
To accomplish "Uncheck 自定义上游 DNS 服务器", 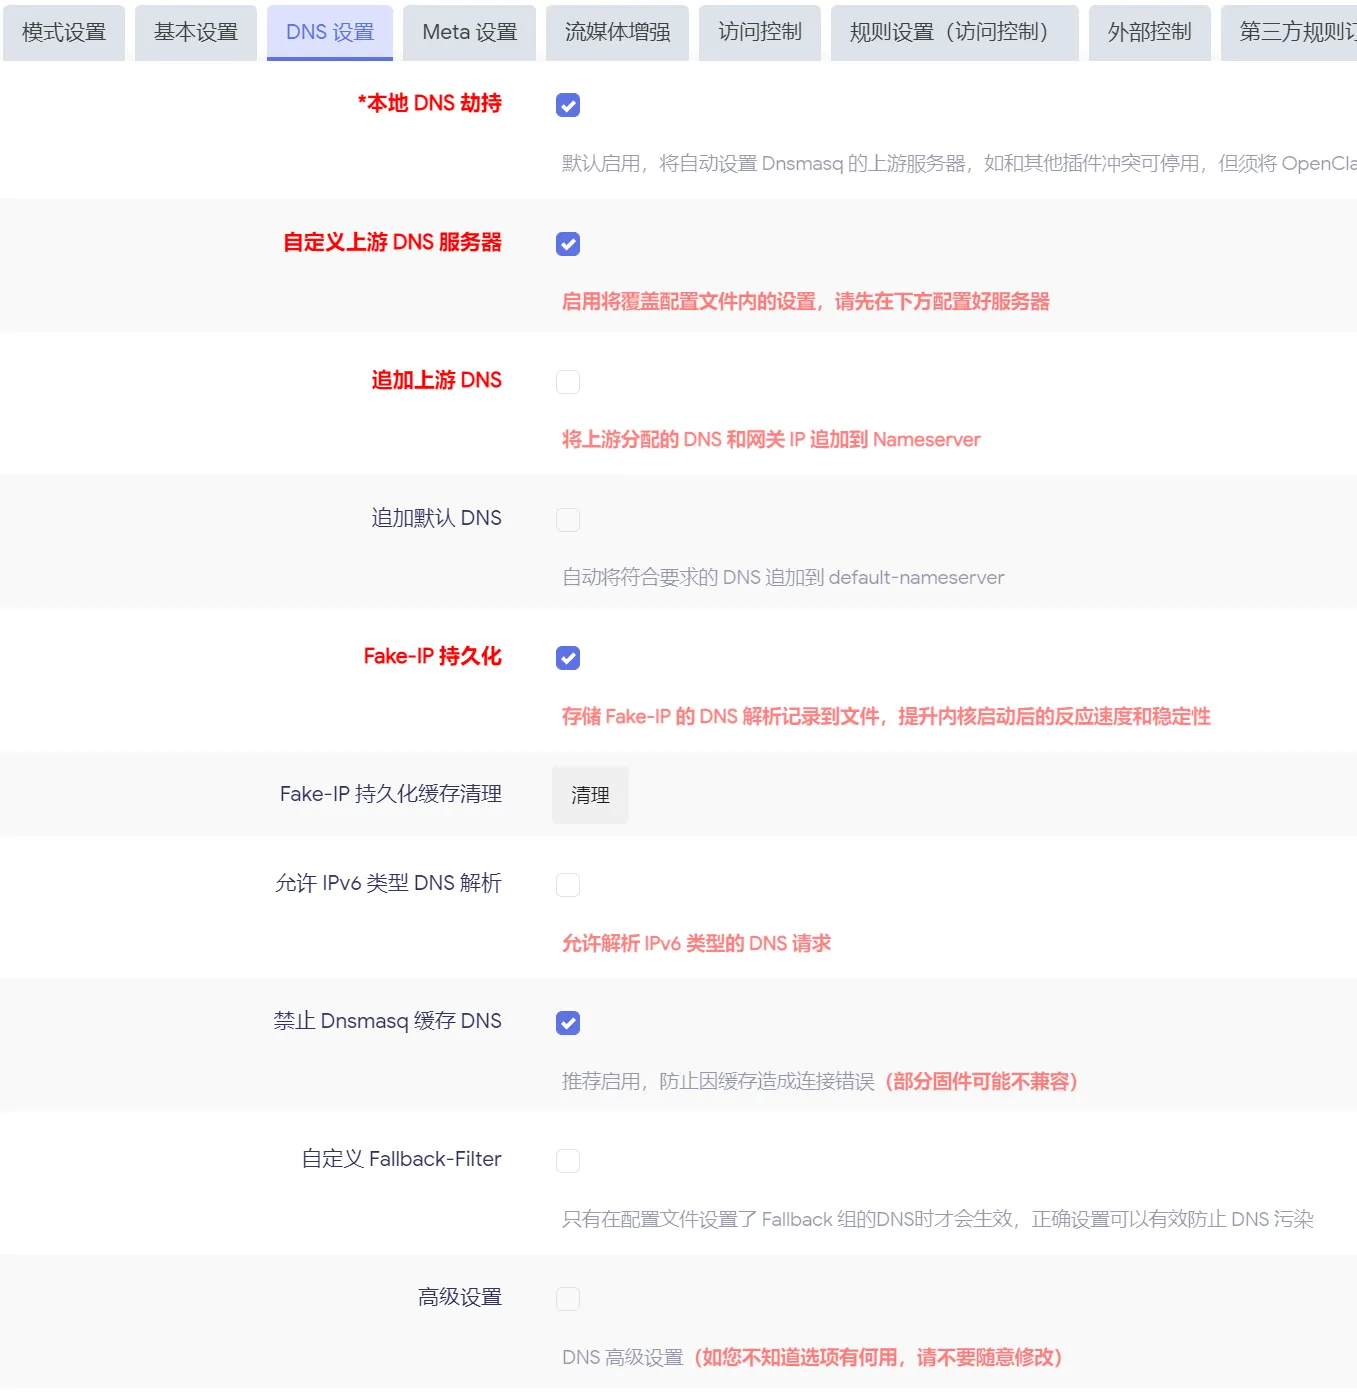I will click(568, 244).
